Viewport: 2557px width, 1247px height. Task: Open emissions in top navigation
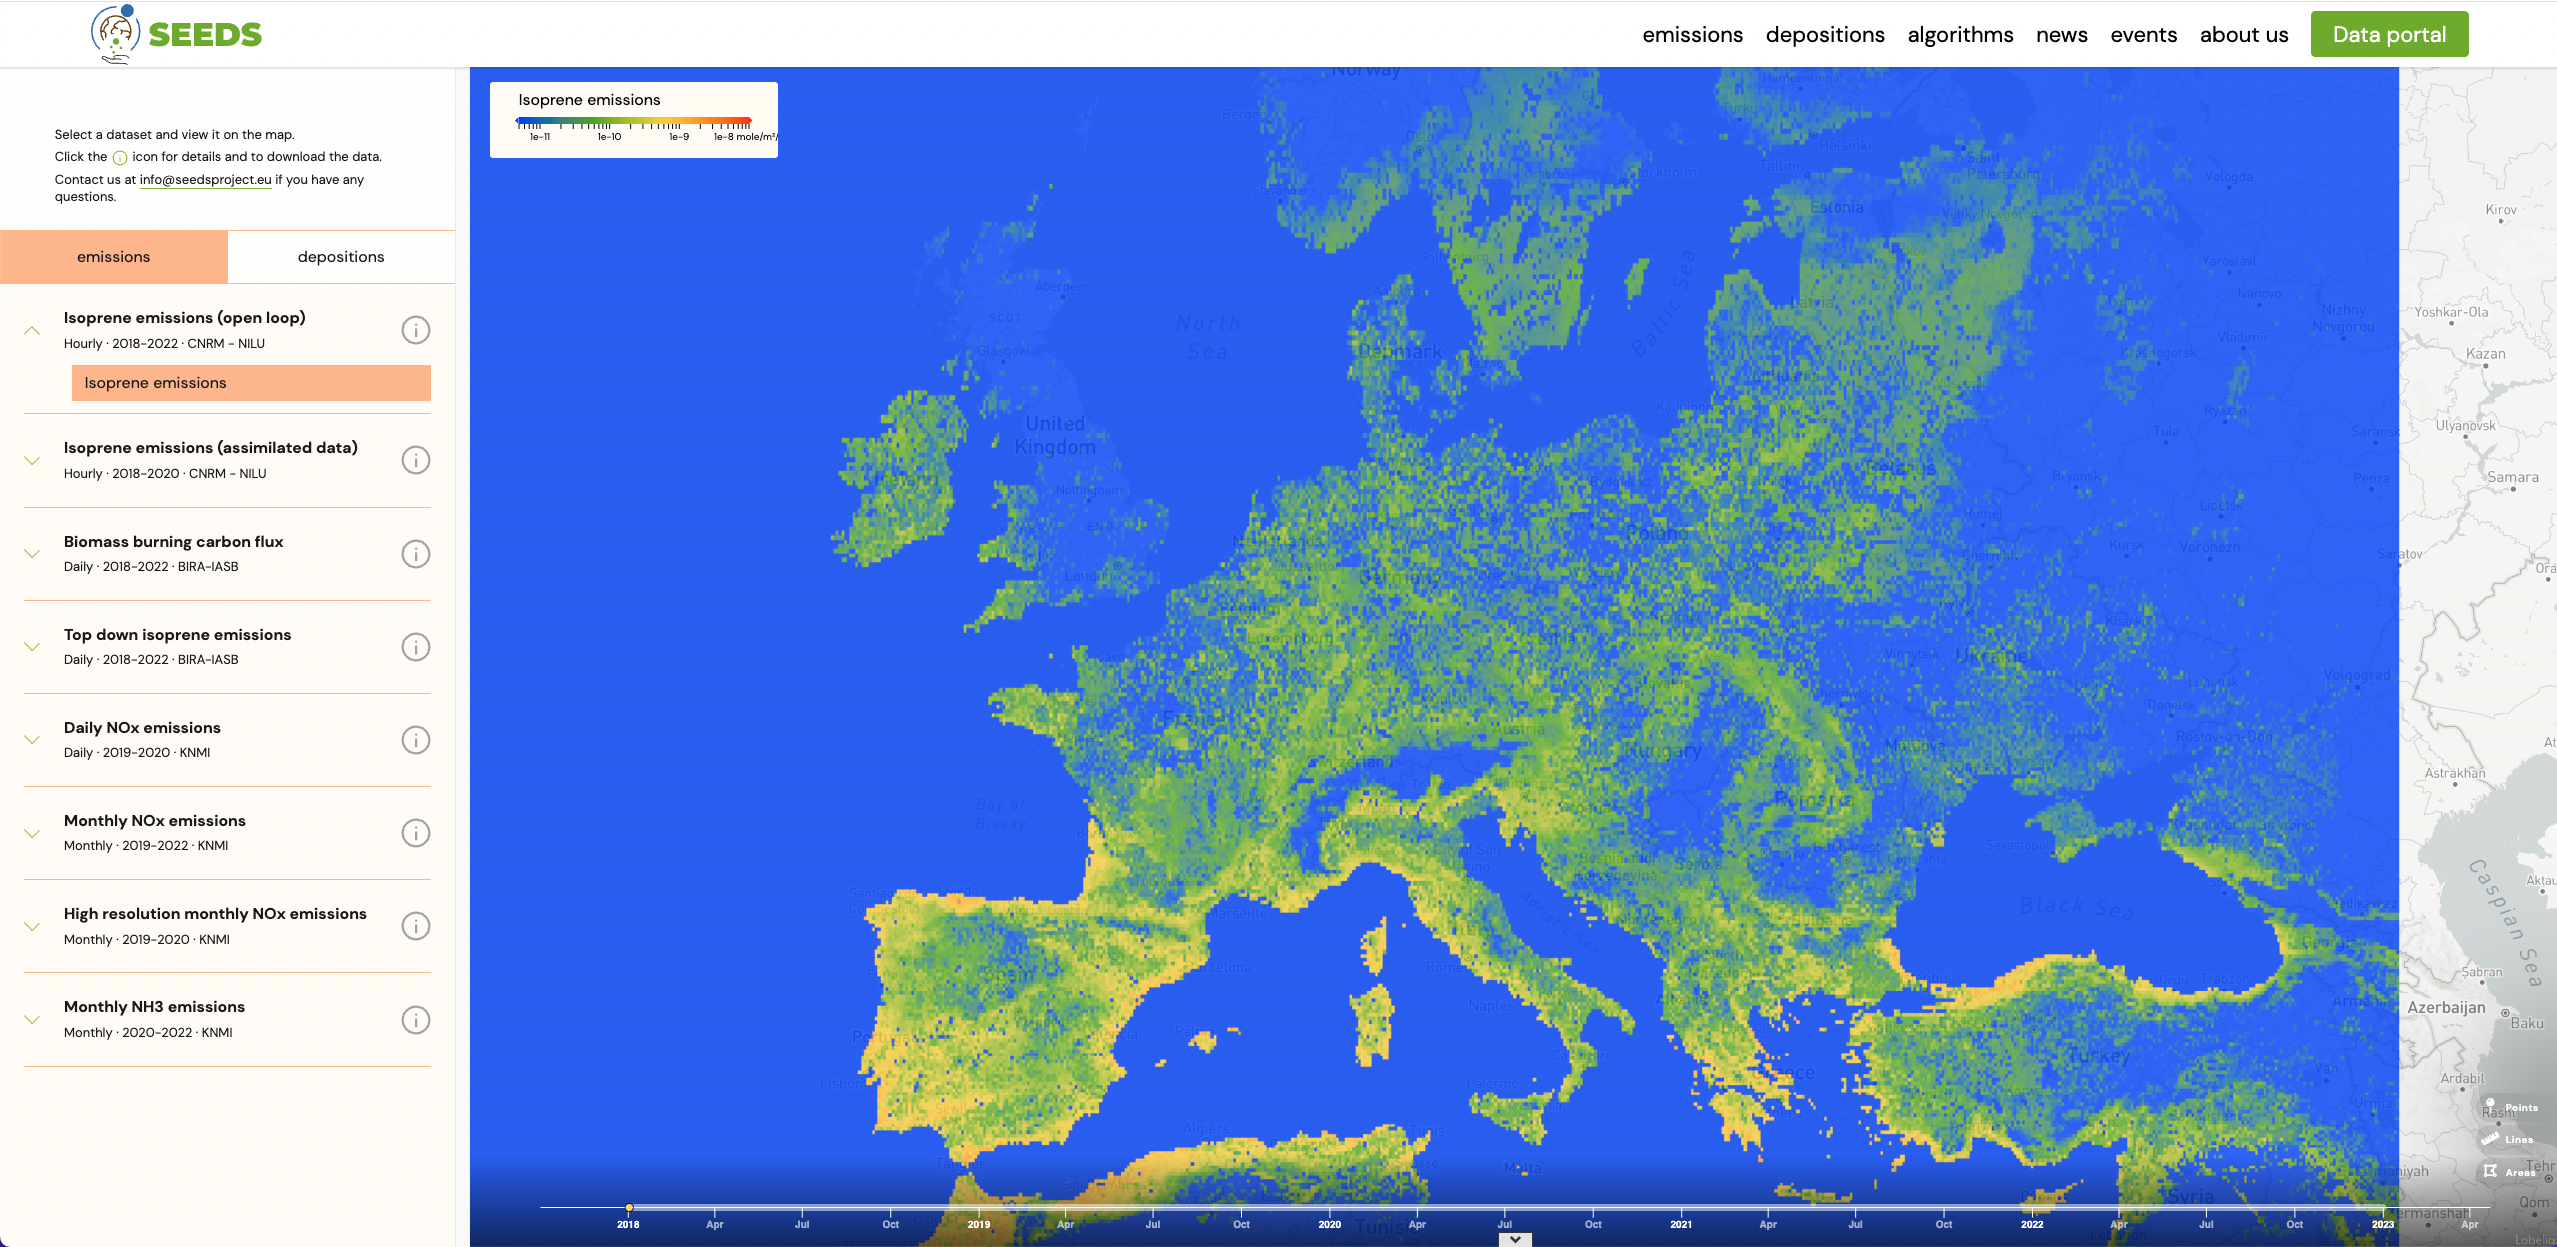(1692, 34)
